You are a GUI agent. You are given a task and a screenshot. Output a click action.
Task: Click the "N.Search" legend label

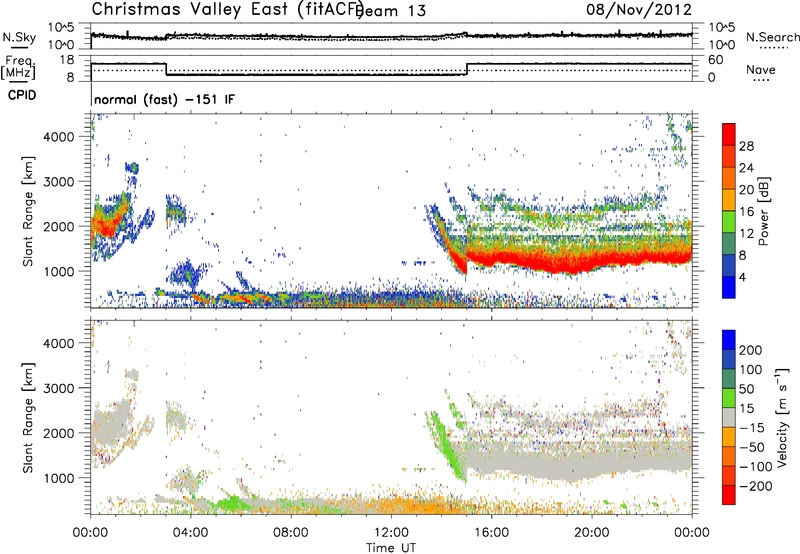click(772, 37)
